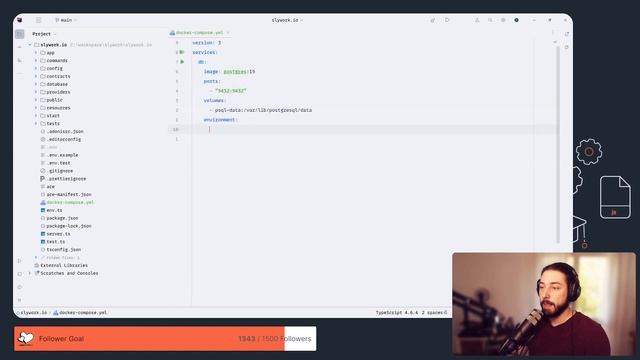Viewport: 640px width, 360px height.
Task: Expand the config folder
Action: pos(36,69)
